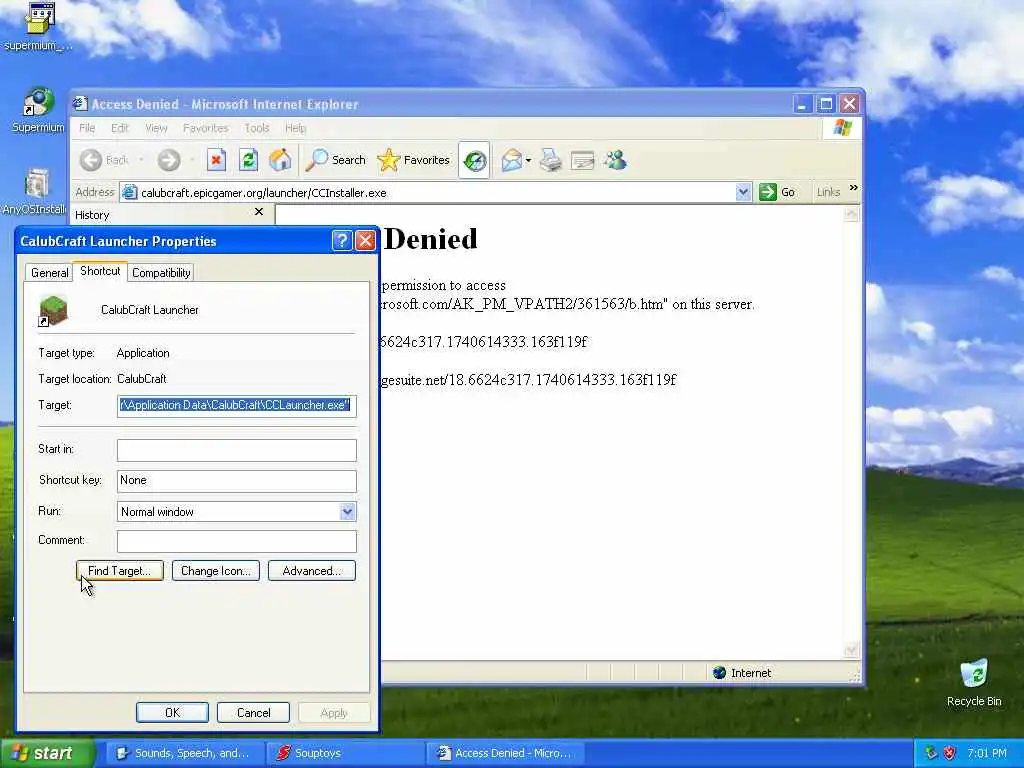
Task: Click OK in Properties dialog
Action: [x=172, y=712]
